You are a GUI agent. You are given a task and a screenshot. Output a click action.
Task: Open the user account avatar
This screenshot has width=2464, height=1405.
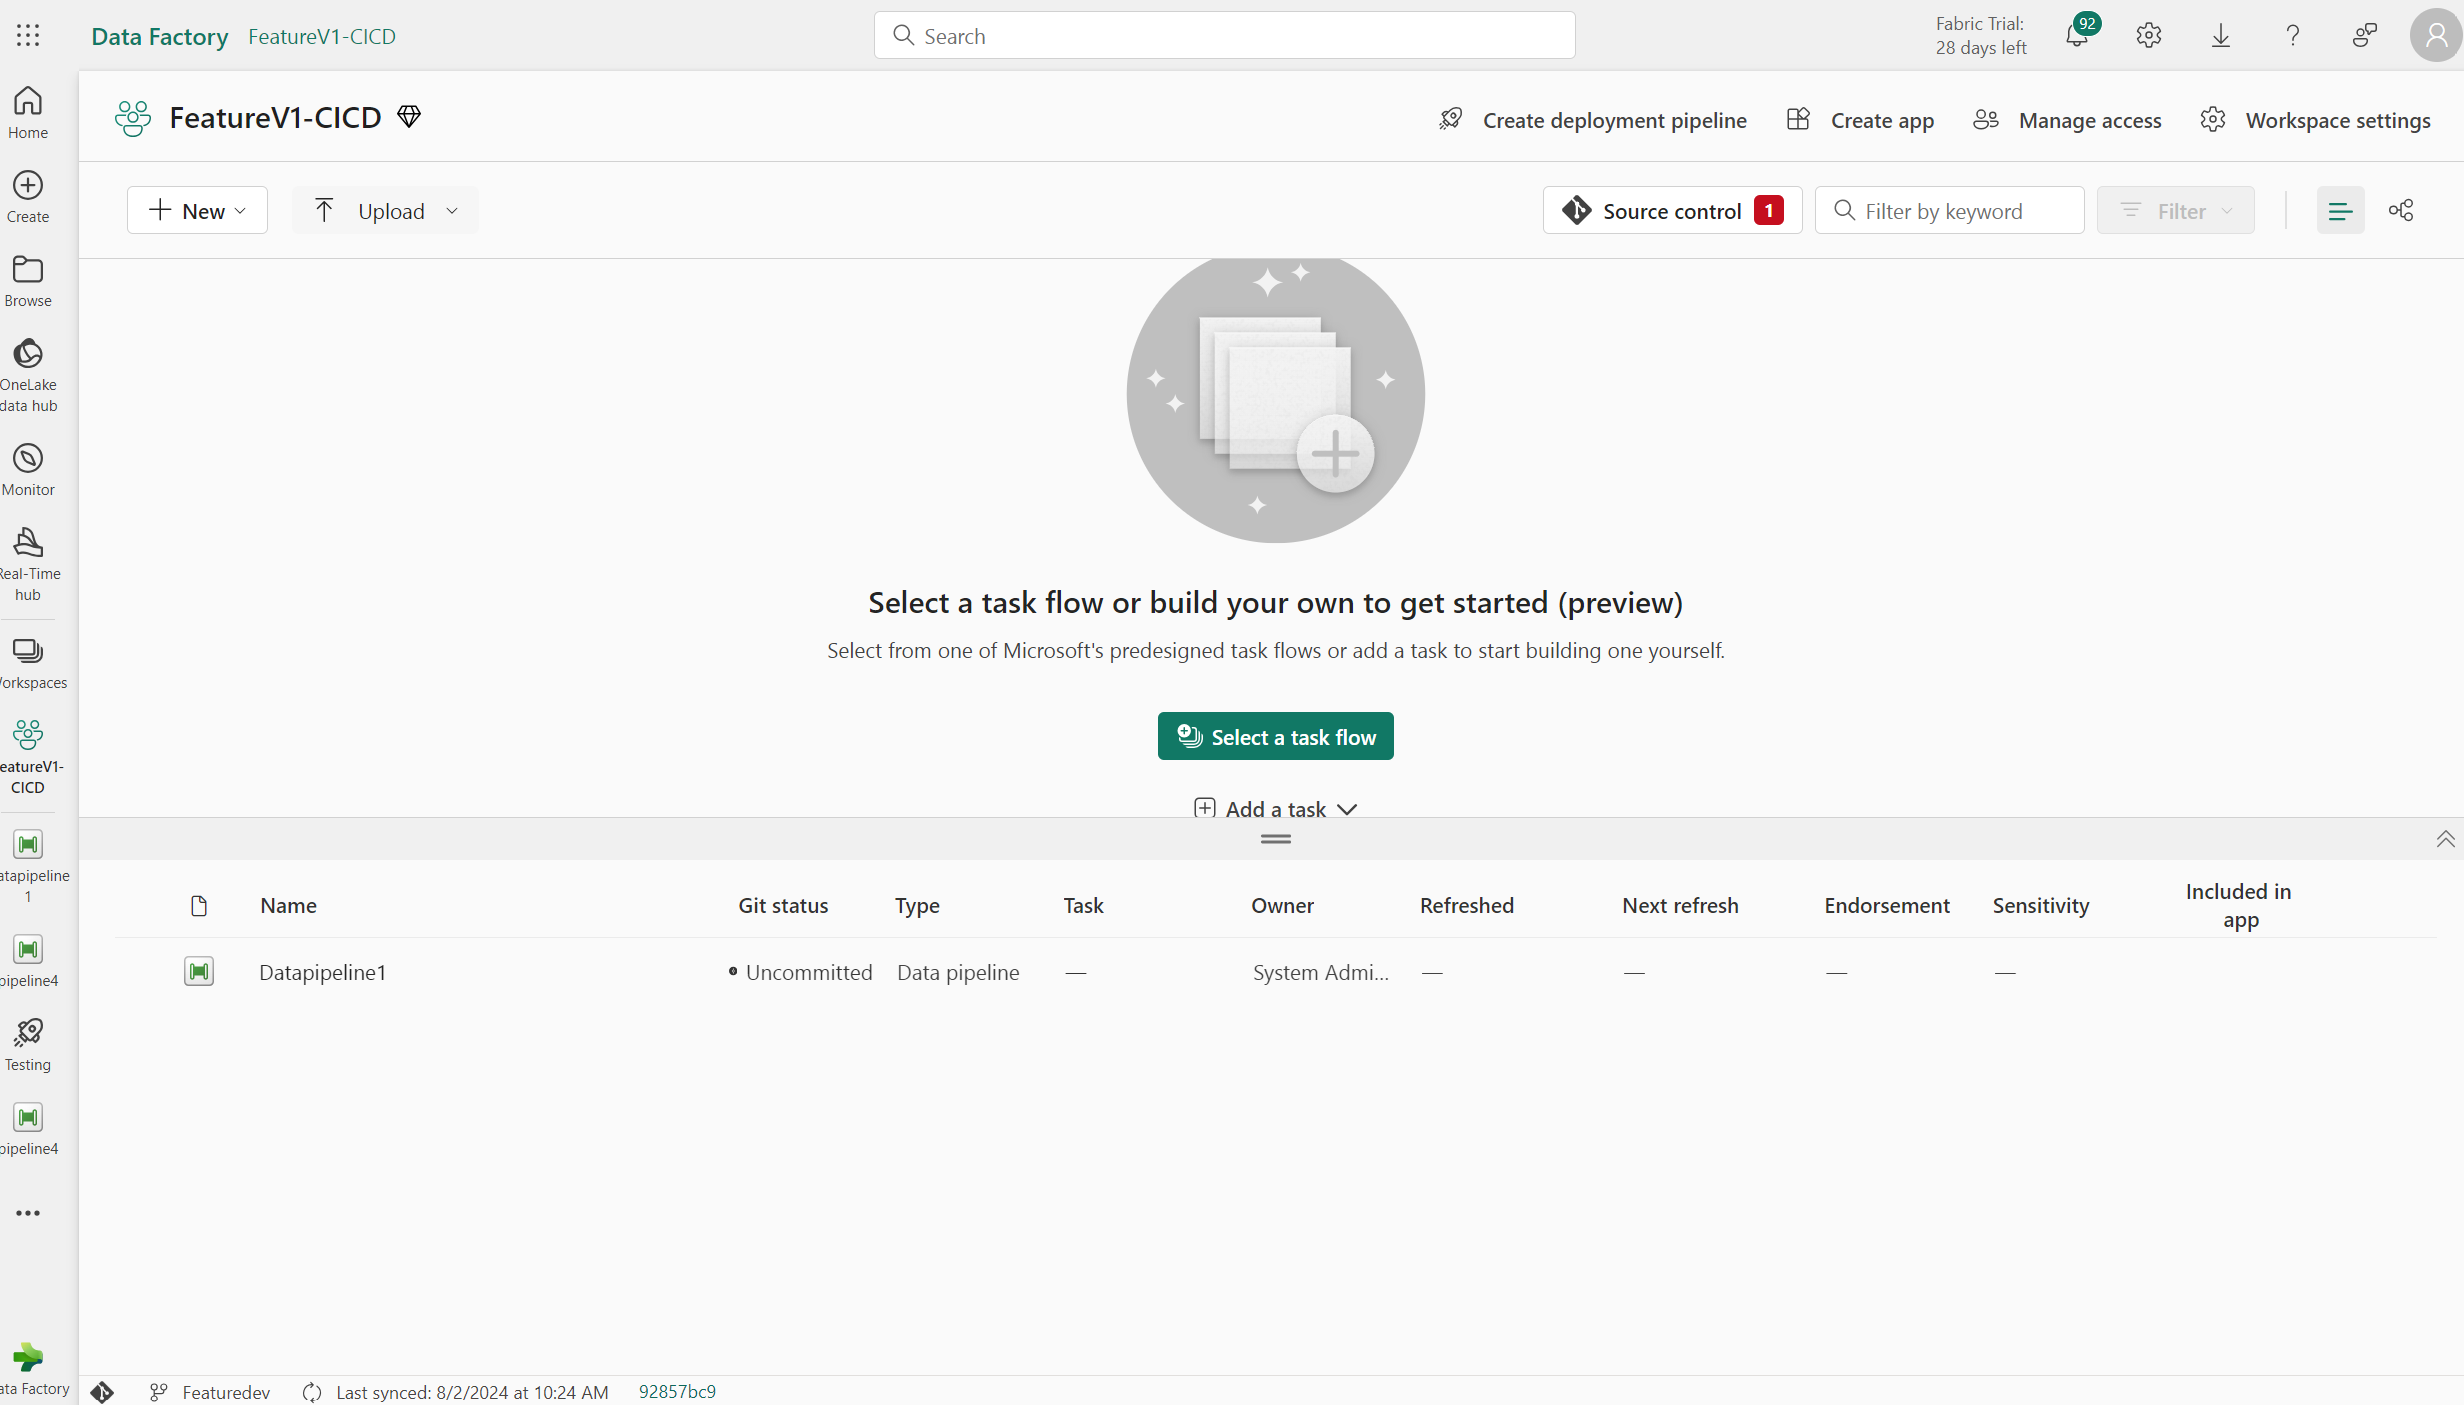2436,36
